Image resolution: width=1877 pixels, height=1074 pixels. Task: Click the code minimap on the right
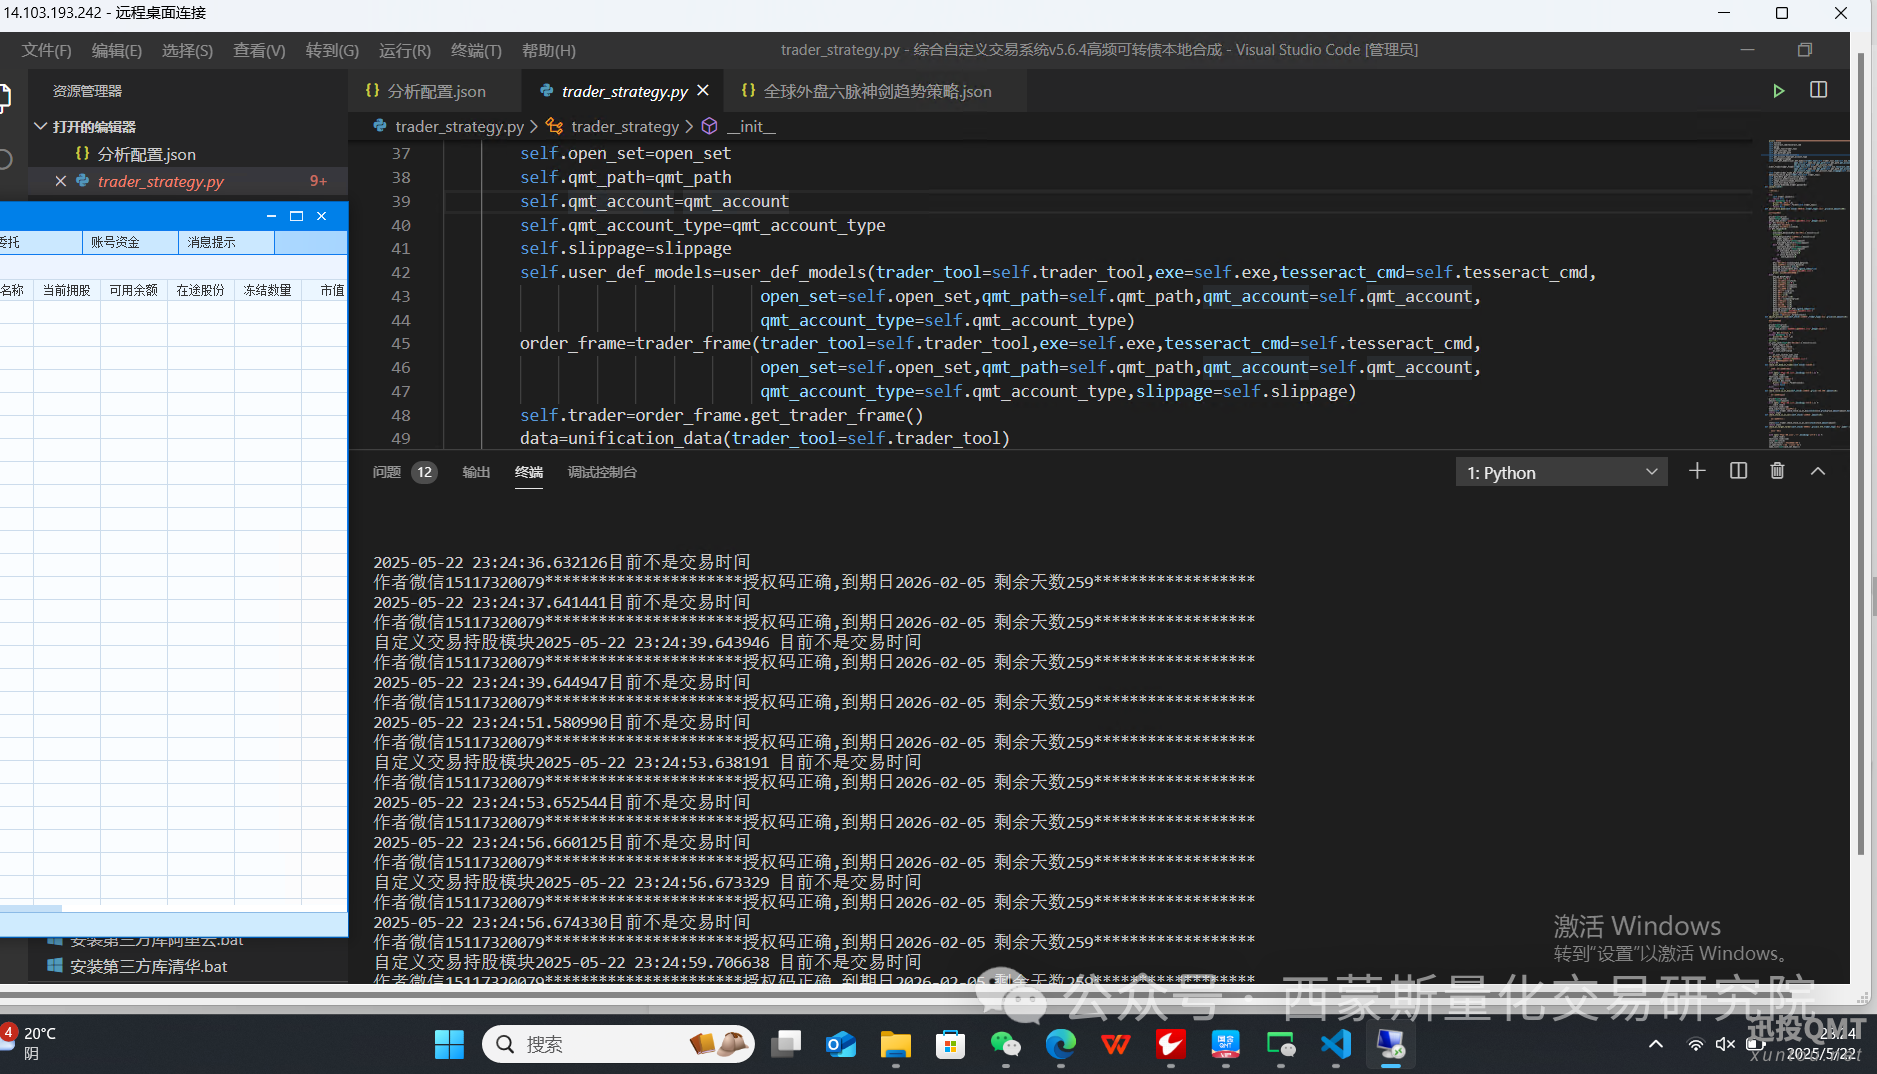tap(1806, 292)
